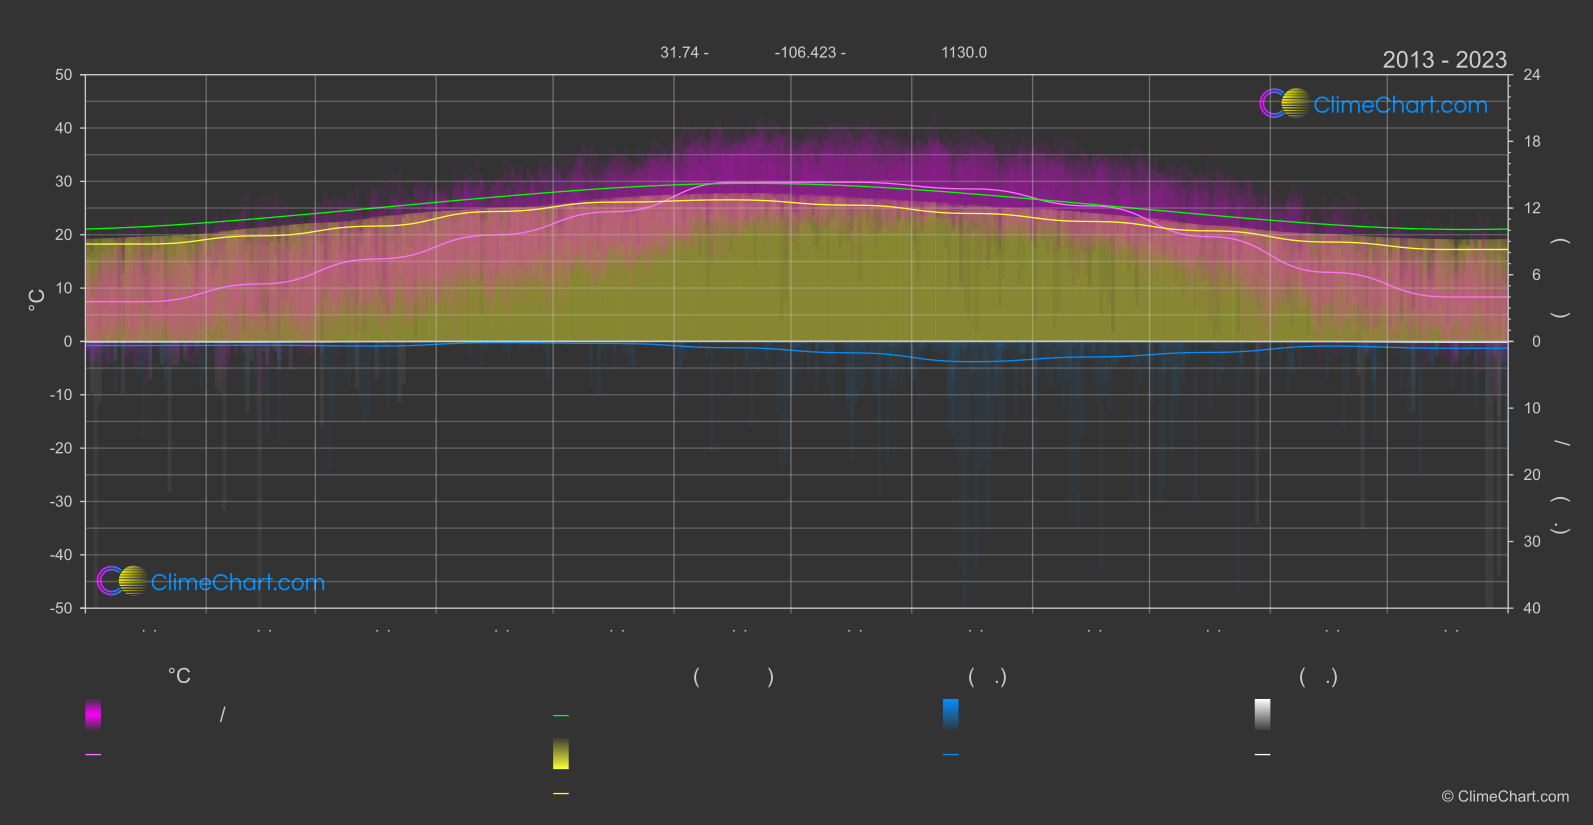Click the "6" right axis tick label
The height and width of the screenshot is (825, 1593).
click(x=1535, y=275)
